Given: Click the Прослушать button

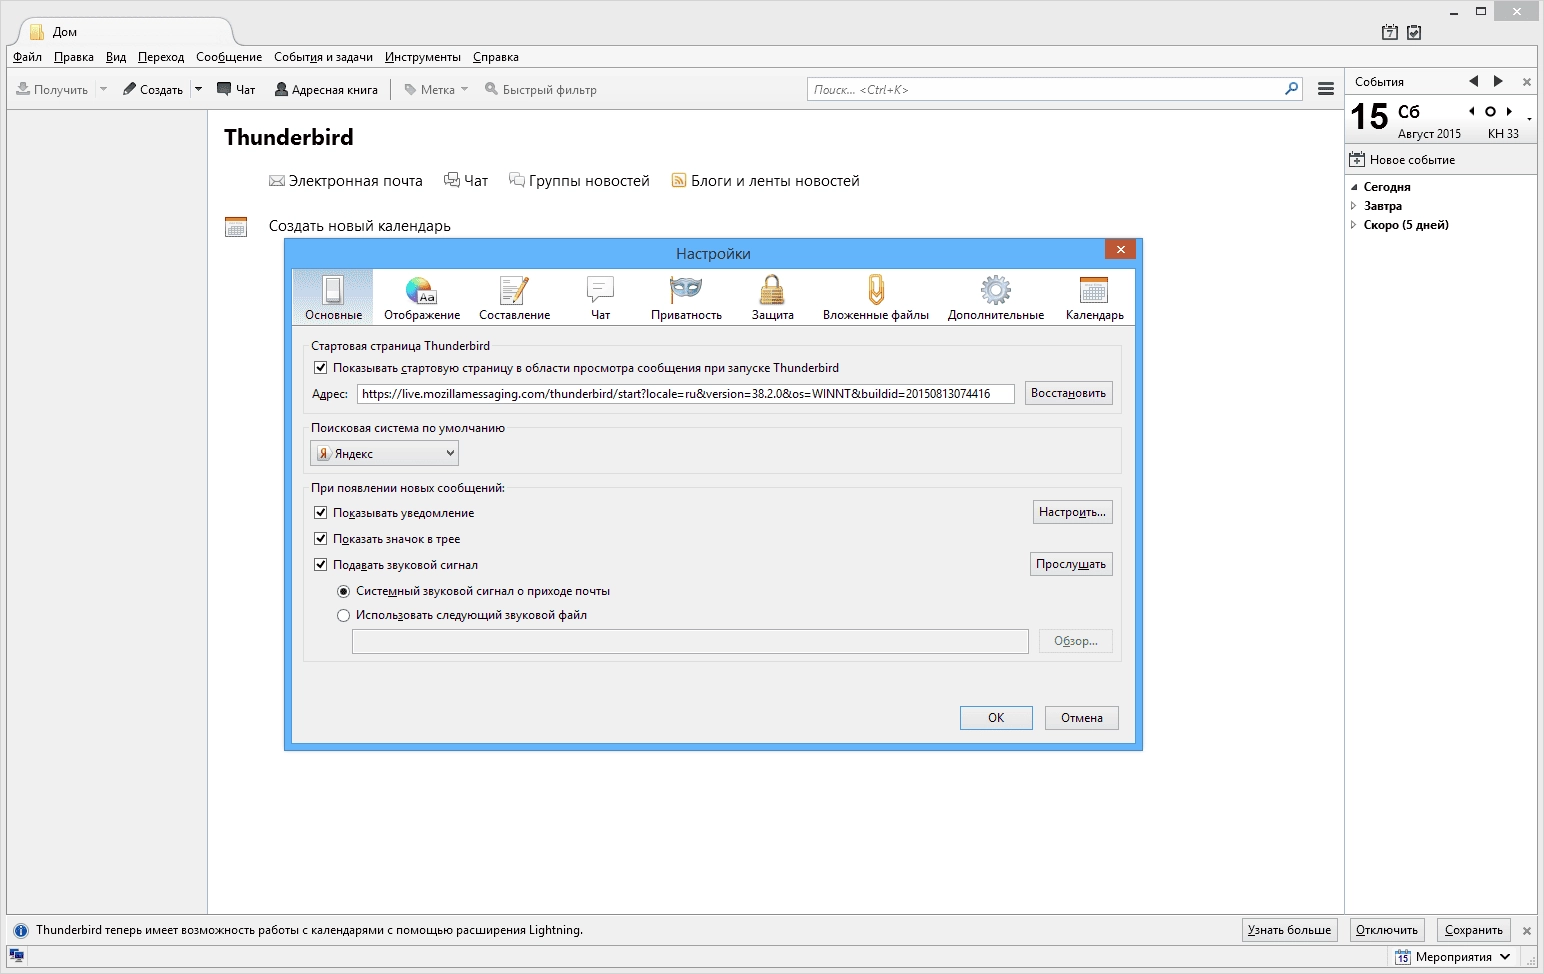Looking at the screenshot, I should [1071, 564].
